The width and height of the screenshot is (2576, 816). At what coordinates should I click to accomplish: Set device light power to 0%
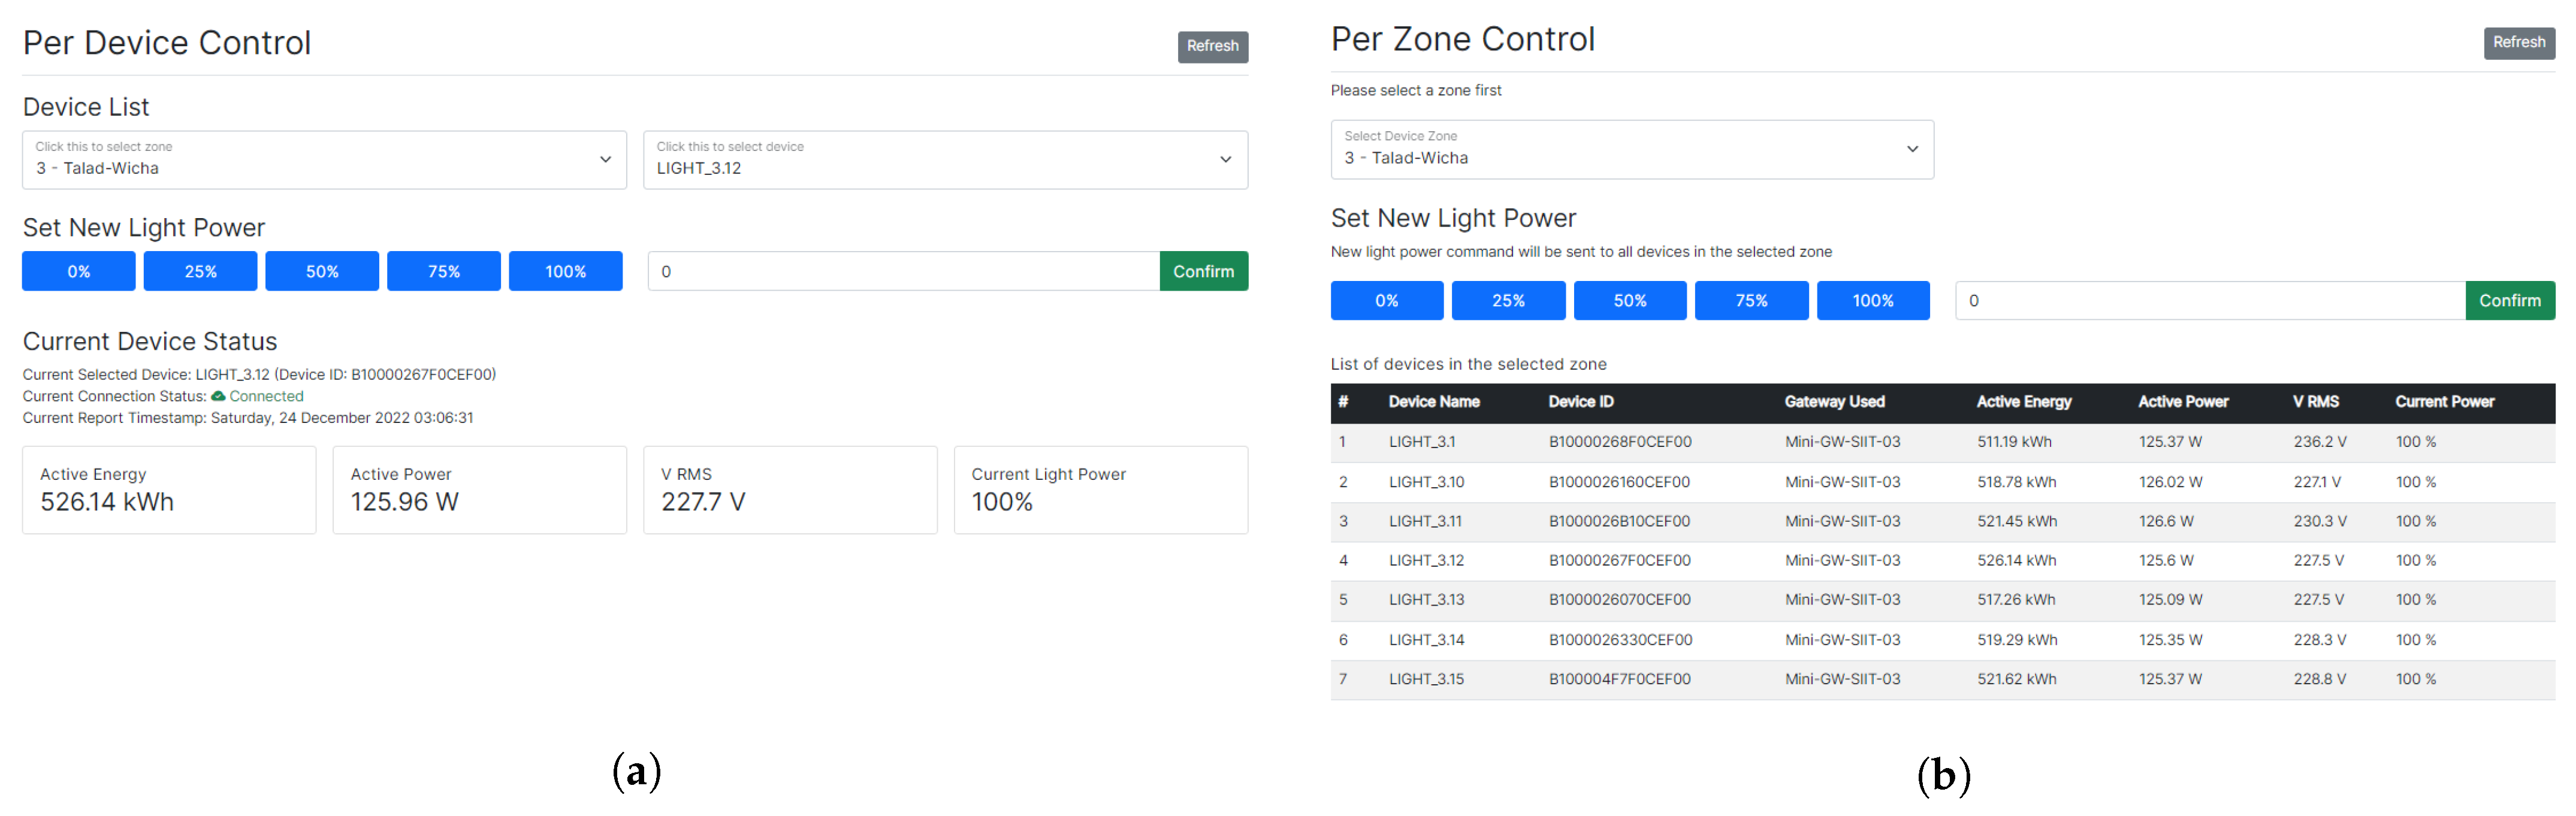click(x=79, y=271)
